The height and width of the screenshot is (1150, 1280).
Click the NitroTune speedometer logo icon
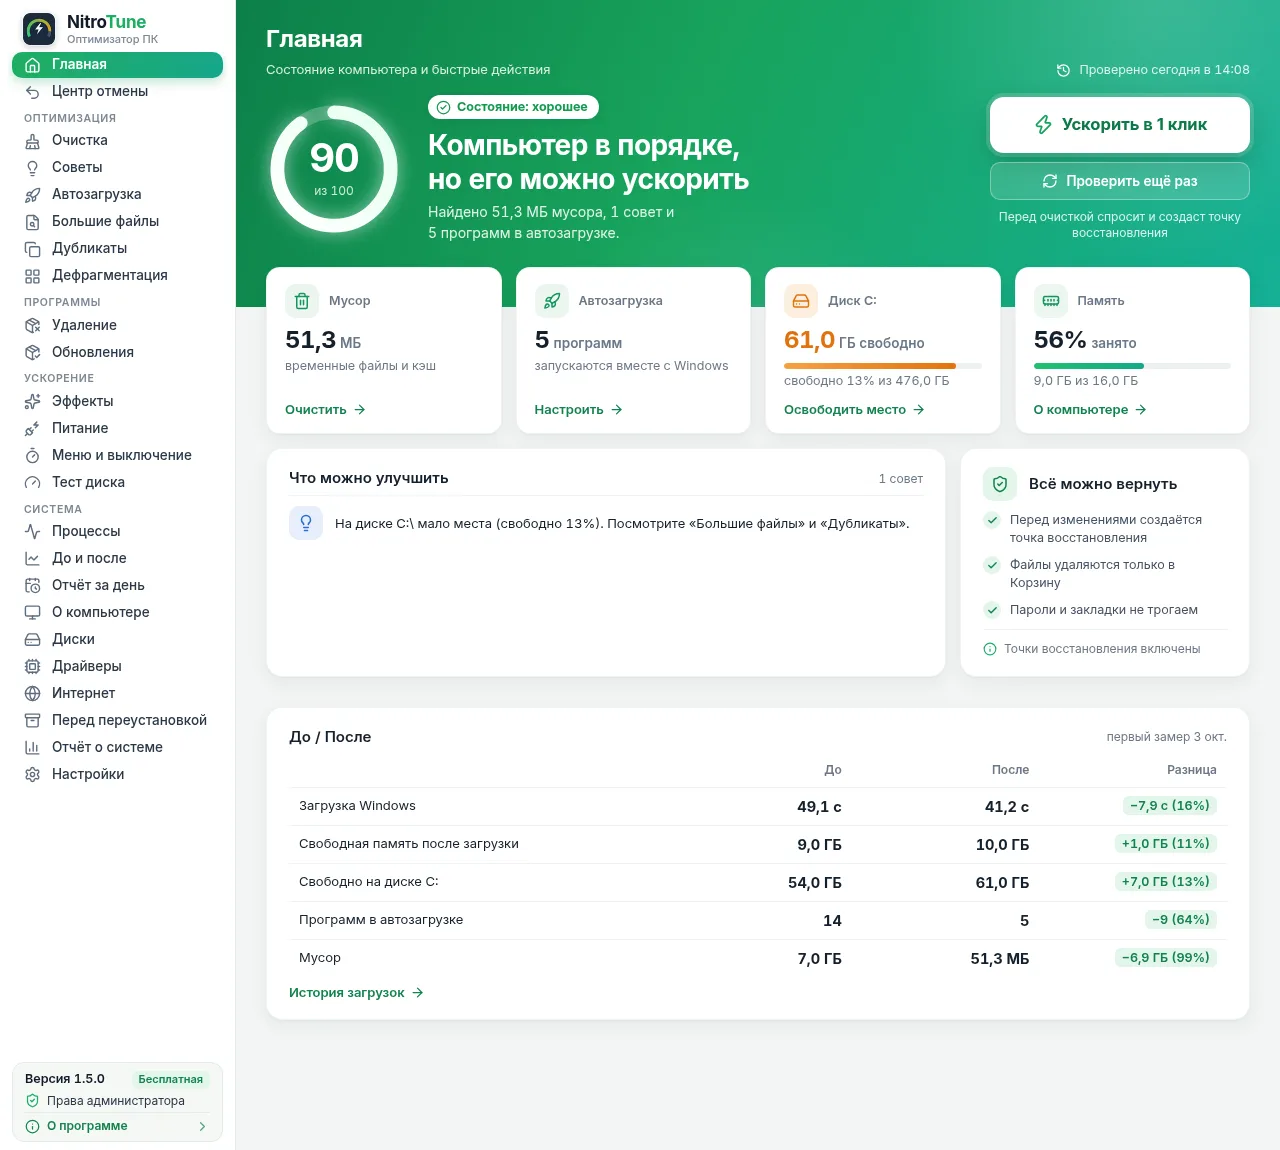39,29
